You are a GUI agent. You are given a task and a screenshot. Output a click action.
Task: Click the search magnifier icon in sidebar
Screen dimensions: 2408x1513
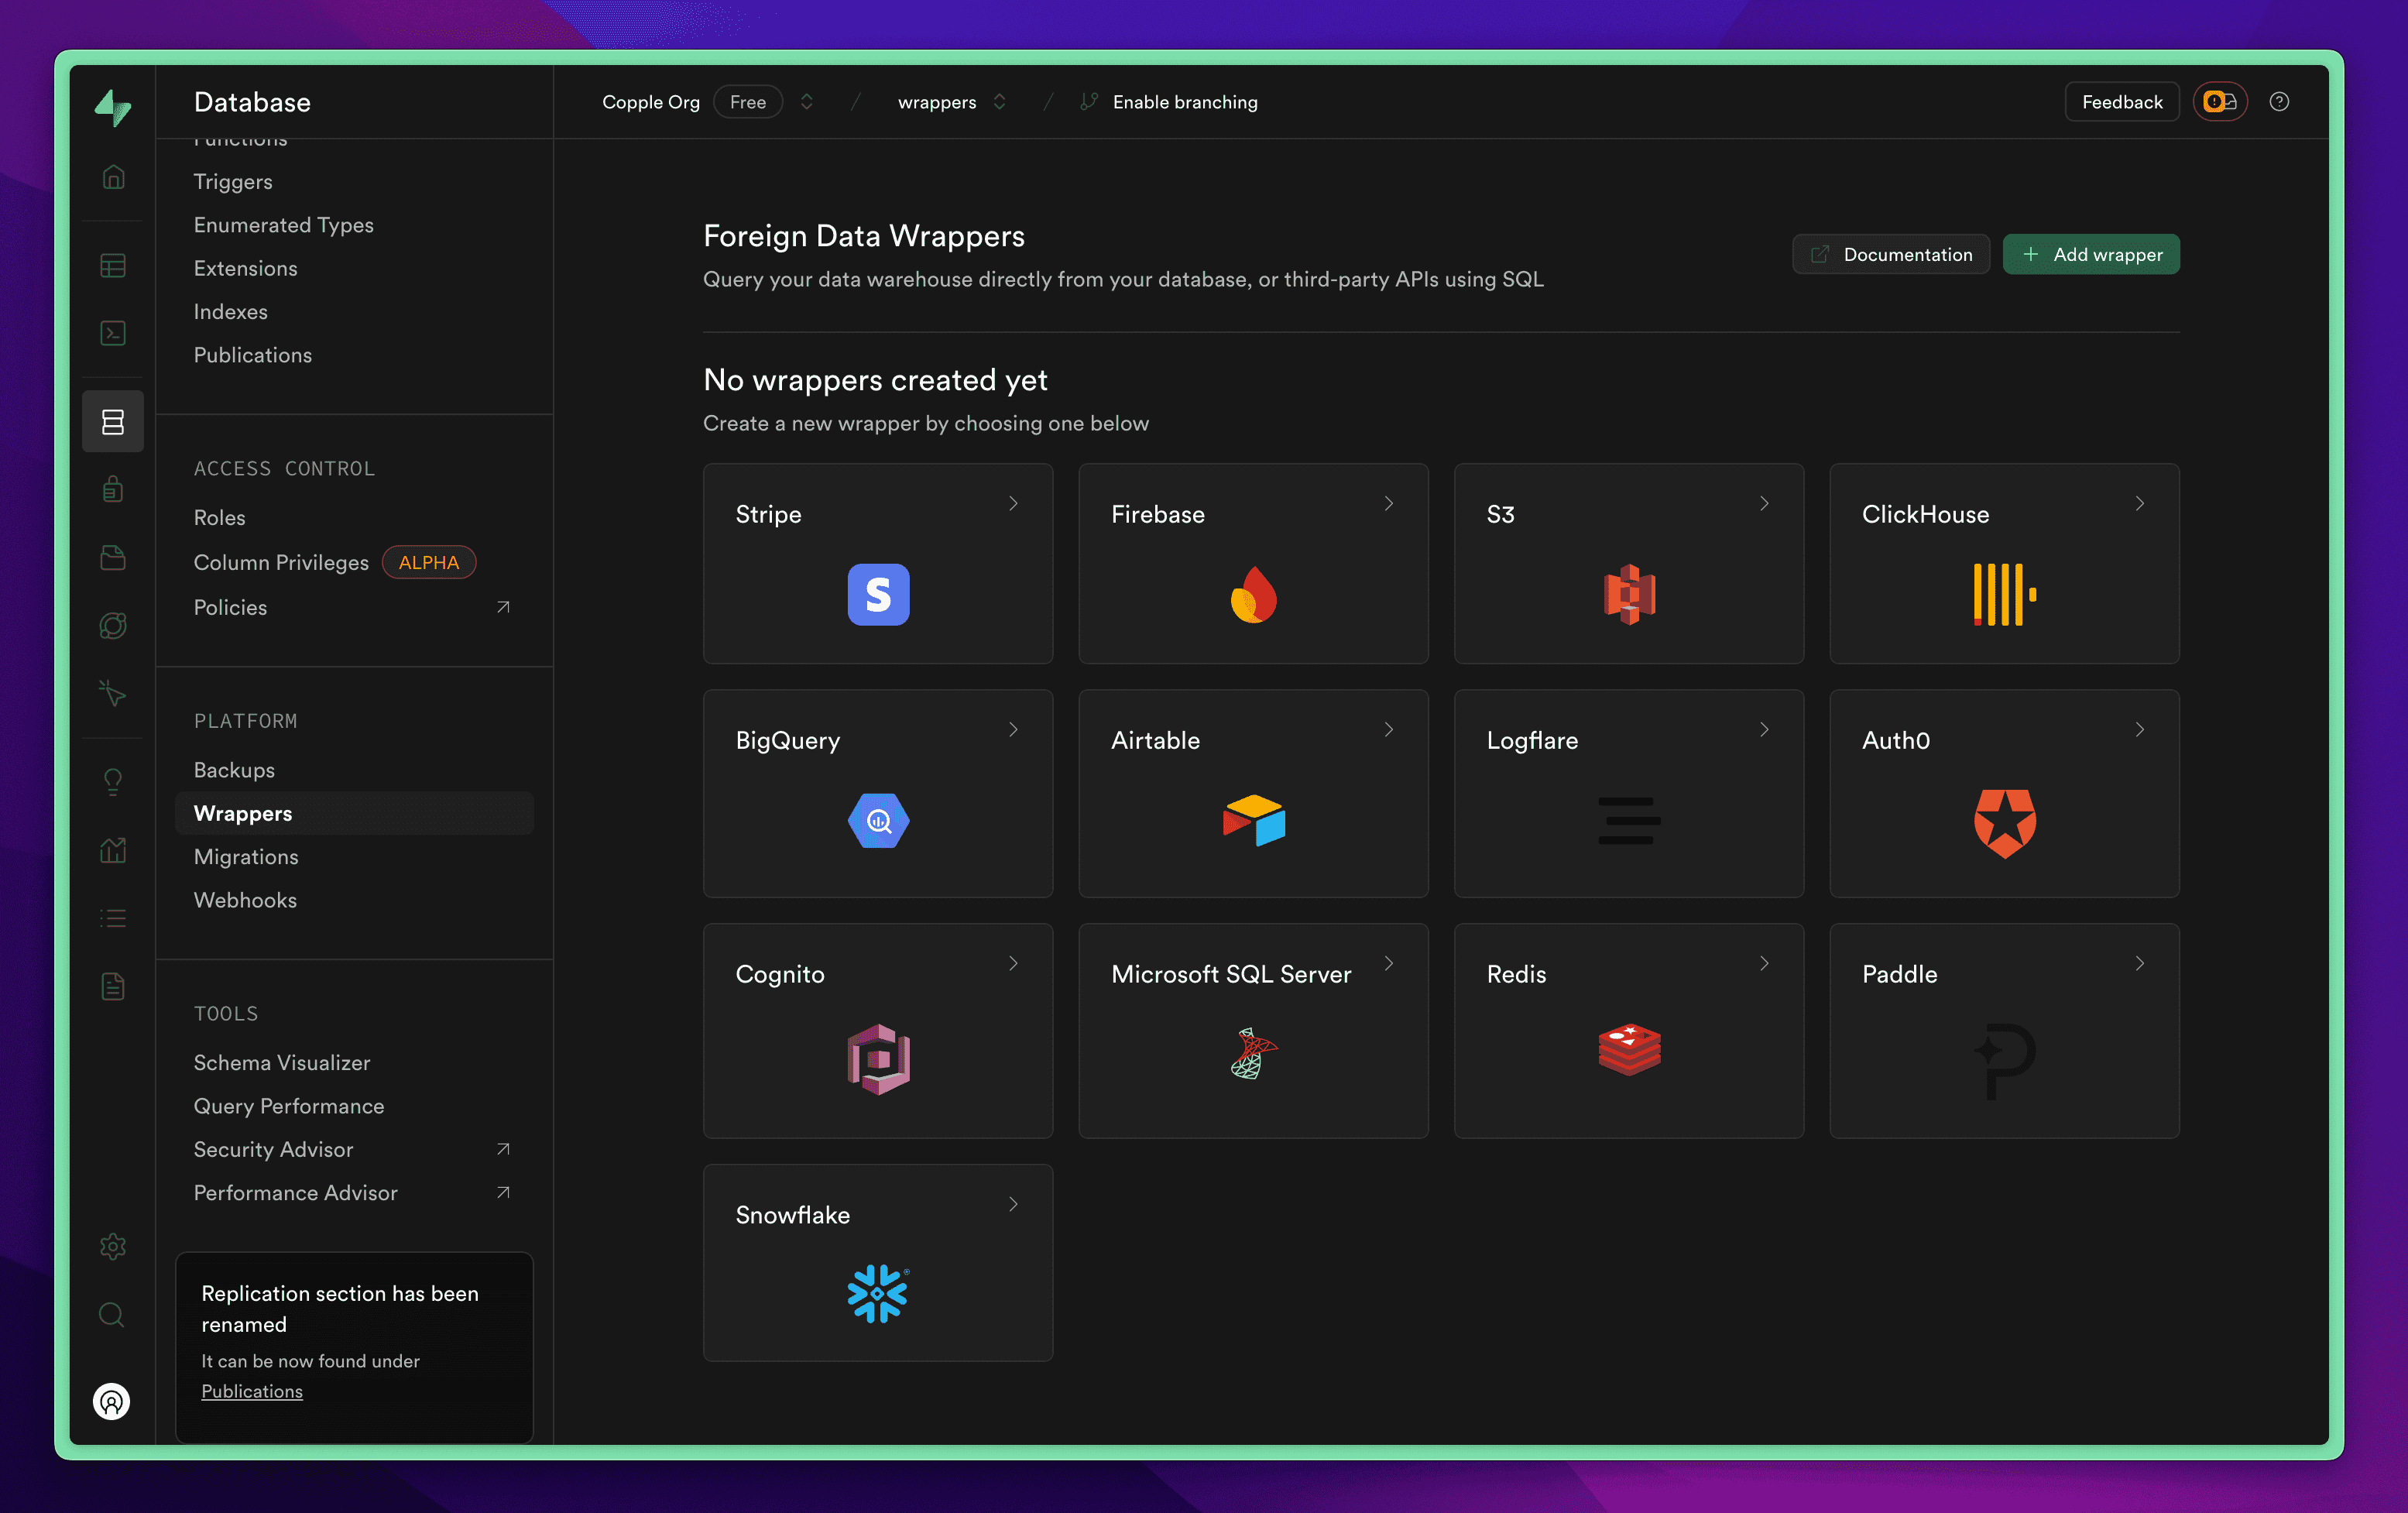tap(112, 1314)
